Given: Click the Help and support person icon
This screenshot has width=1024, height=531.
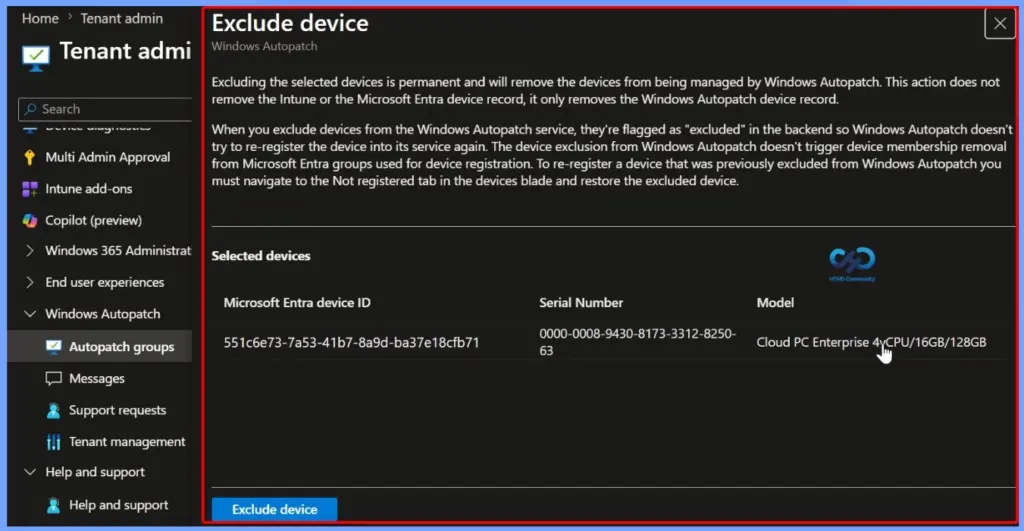Looking at the screenshot, I should (54, 506).
